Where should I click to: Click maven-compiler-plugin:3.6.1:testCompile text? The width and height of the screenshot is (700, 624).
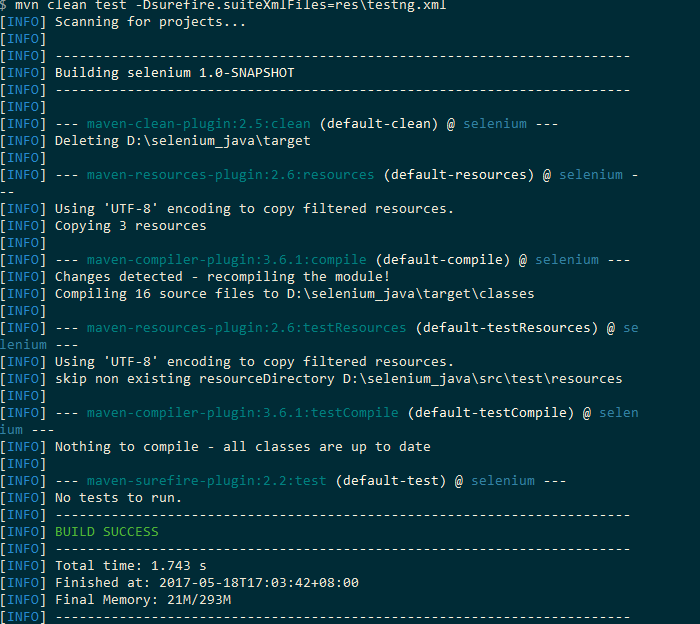[x=242, y=412]
